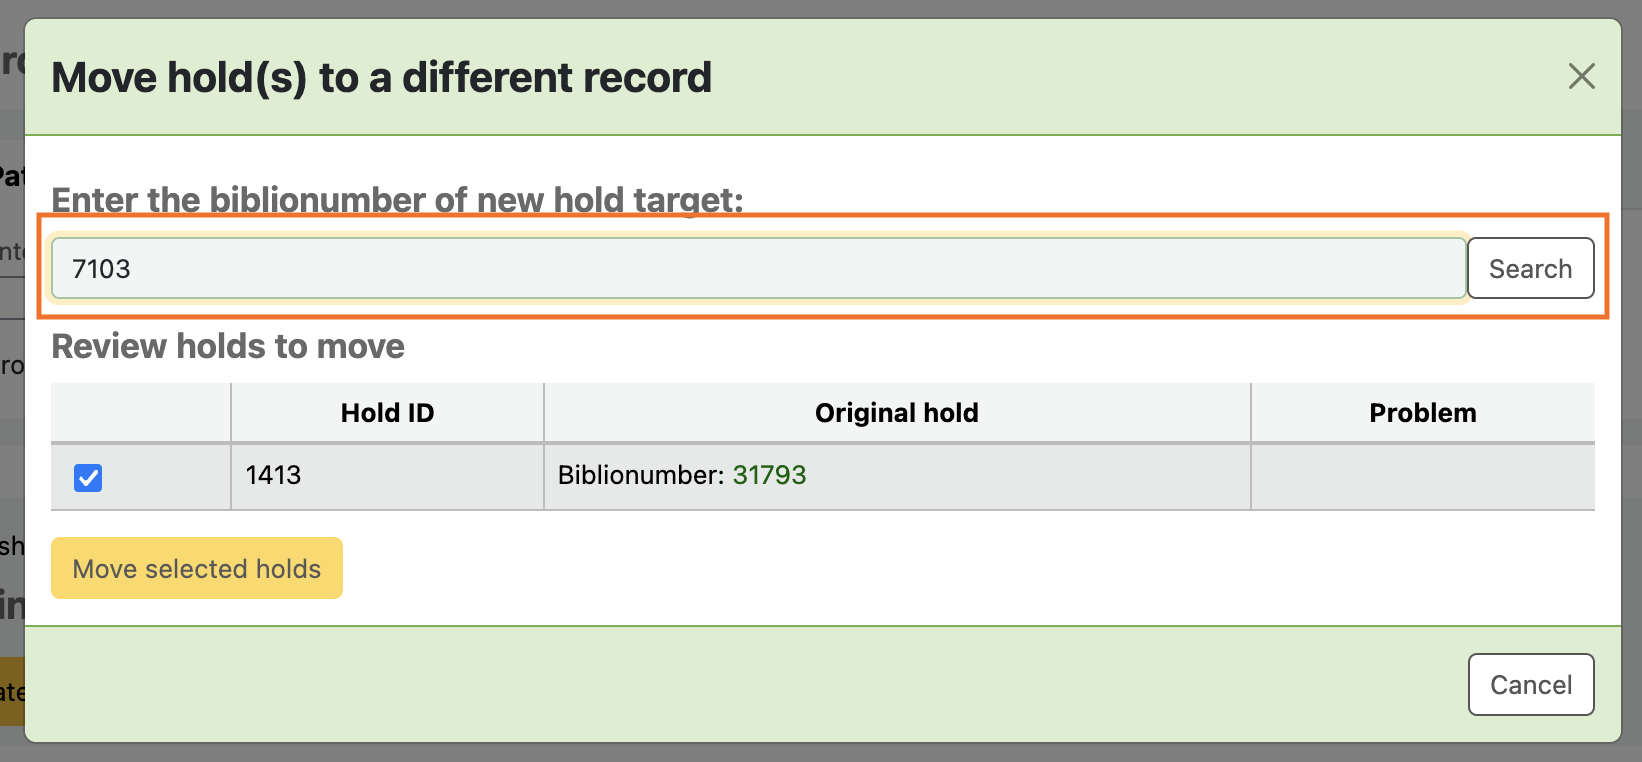Click the "Review holds to move" heading
1642x762 pixels.
click(x=228, y=346)
